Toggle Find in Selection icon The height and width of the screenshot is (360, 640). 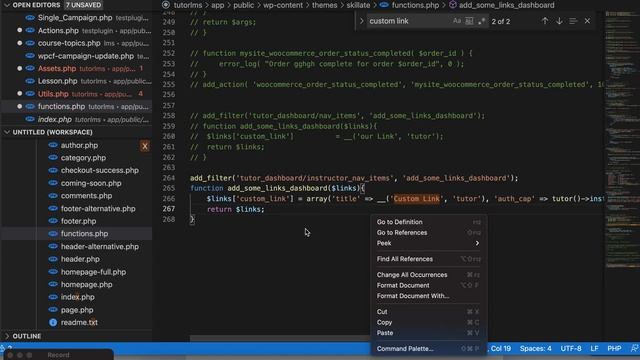[573, 21]
